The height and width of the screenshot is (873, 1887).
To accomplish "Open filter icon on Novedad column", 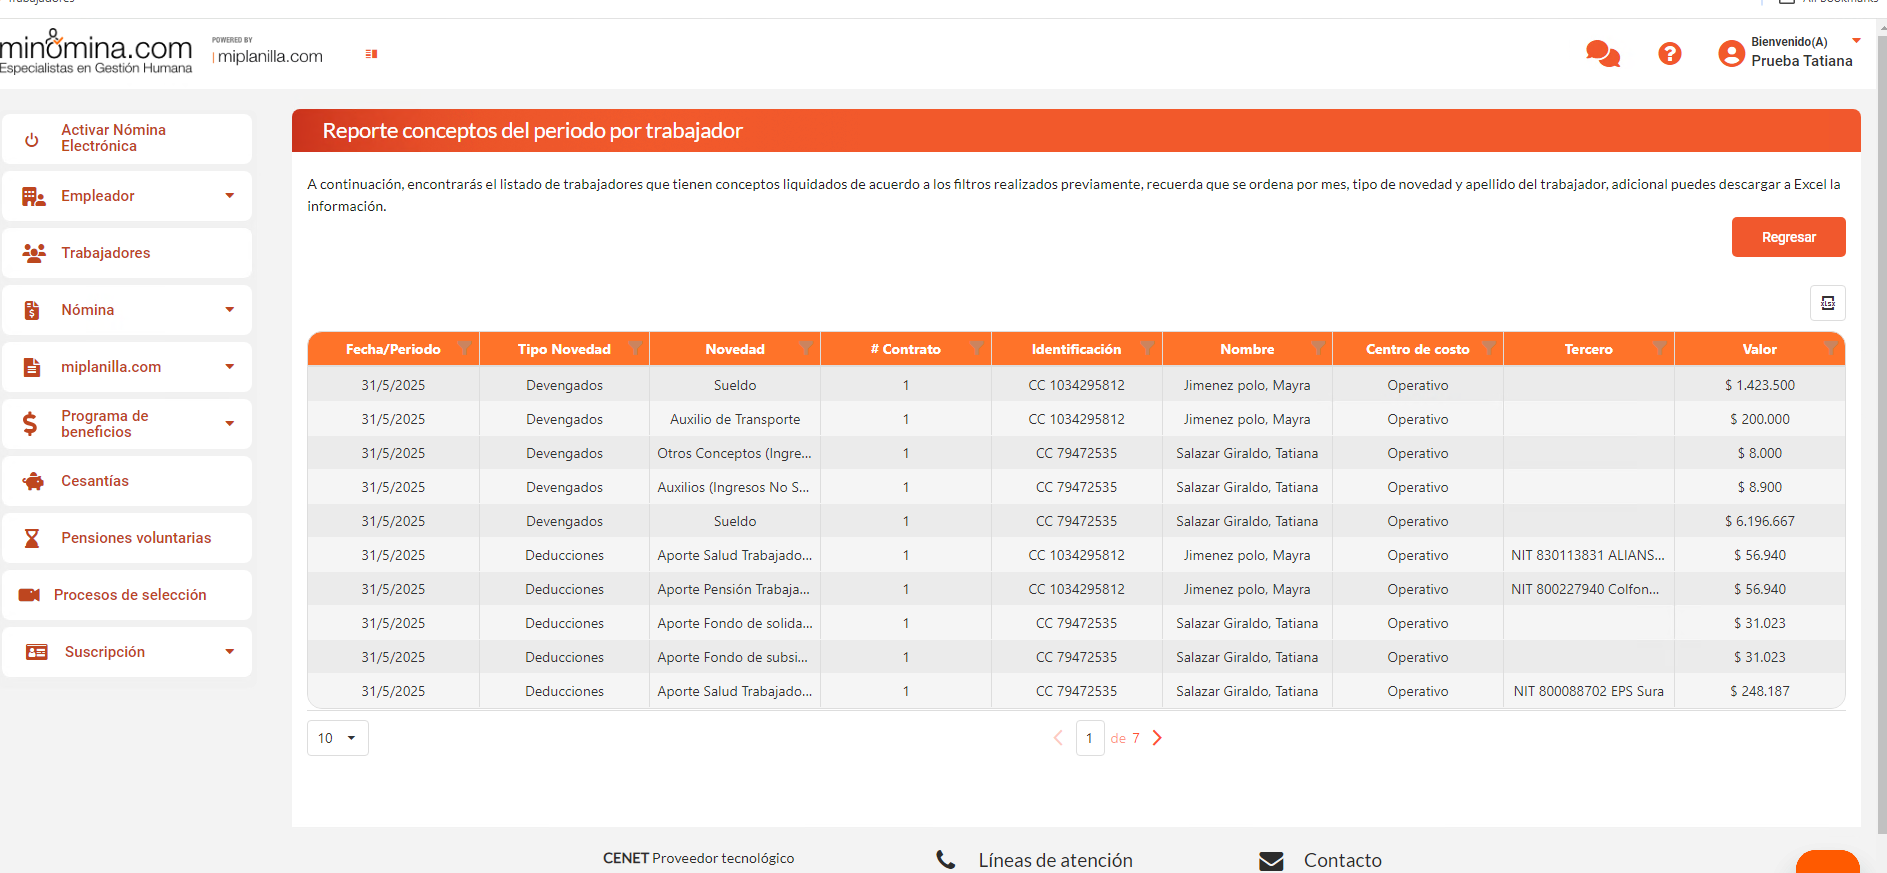I will click(x=806, y=348).
